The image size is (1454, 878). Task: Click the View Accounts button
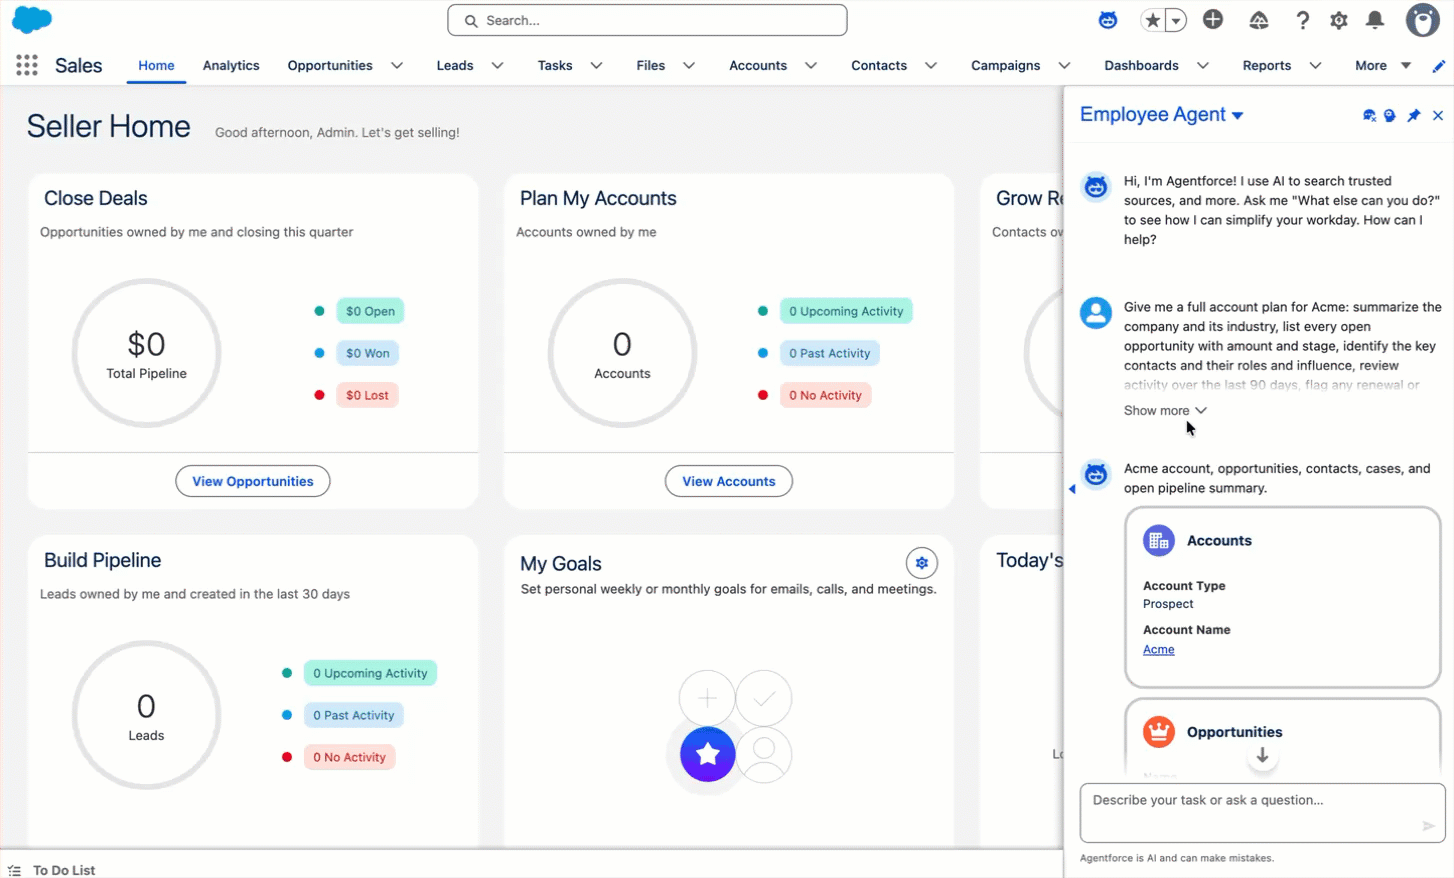point(729,481)
